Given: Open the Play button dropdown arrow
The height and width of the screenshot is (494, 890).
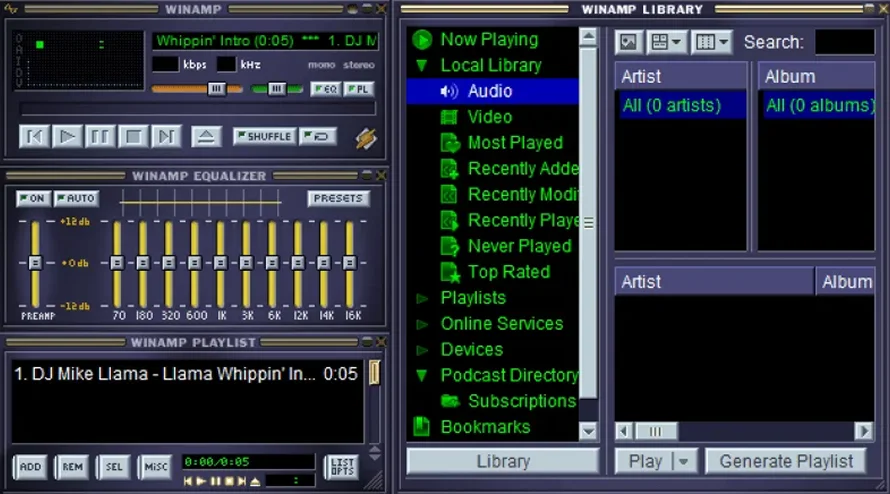Looking at the screenshot, I should (x=684, y=461).
